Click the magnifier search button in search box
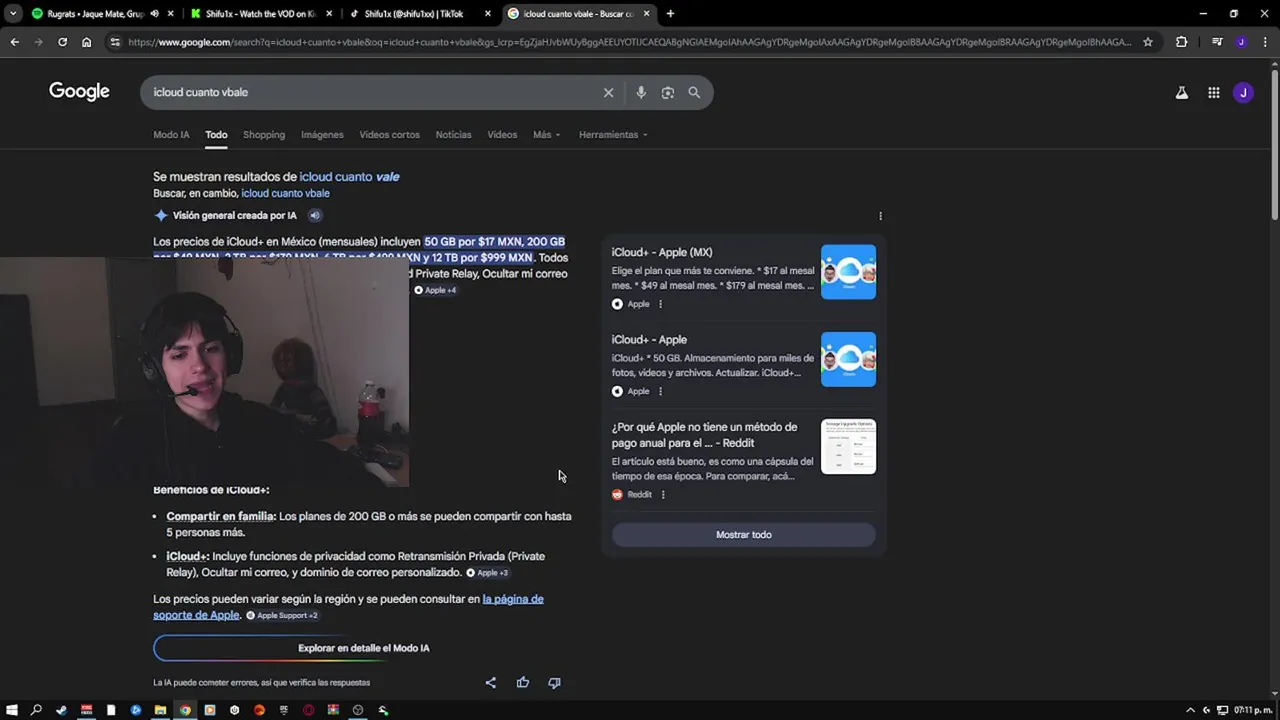Viewport: 1280px width, 720px height. point(694,92)
